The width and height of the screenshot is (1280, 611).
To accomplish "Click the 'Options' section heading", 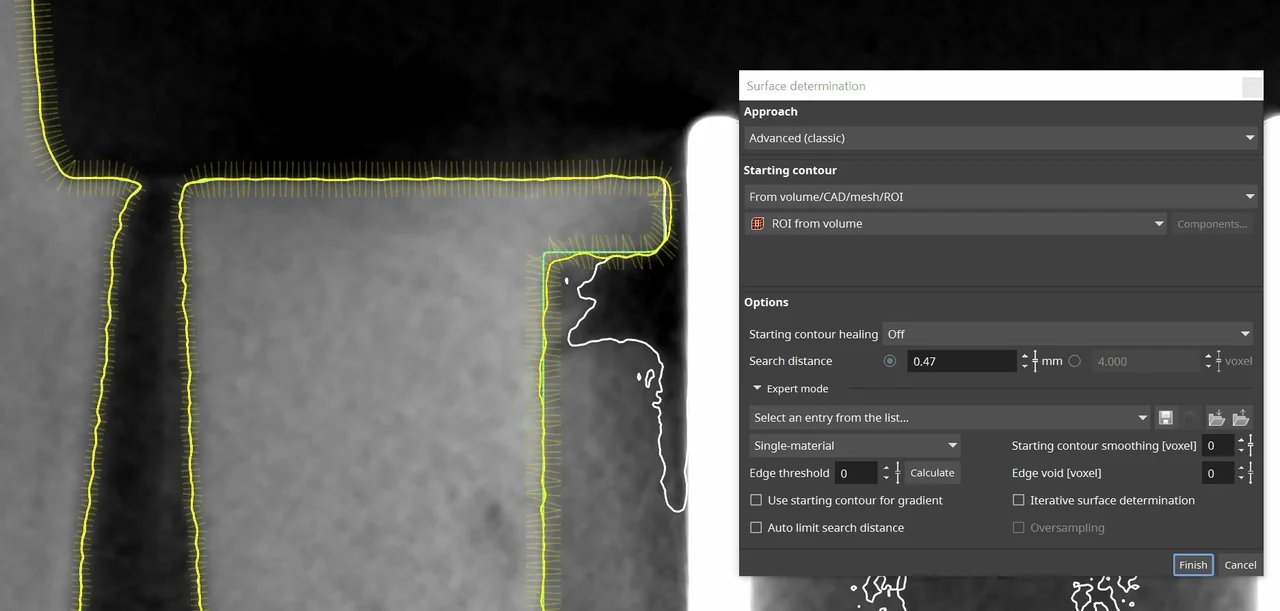I will [766, 302].
